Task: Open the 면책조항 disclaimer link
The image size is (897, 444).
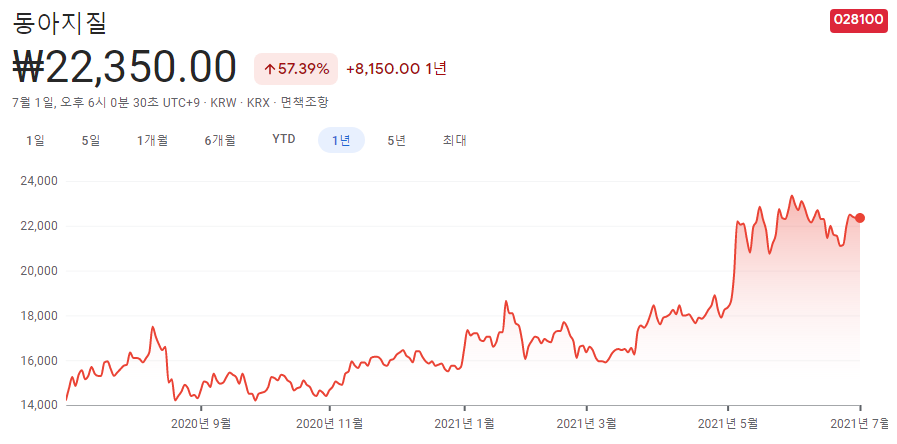Action: (305, 103)
